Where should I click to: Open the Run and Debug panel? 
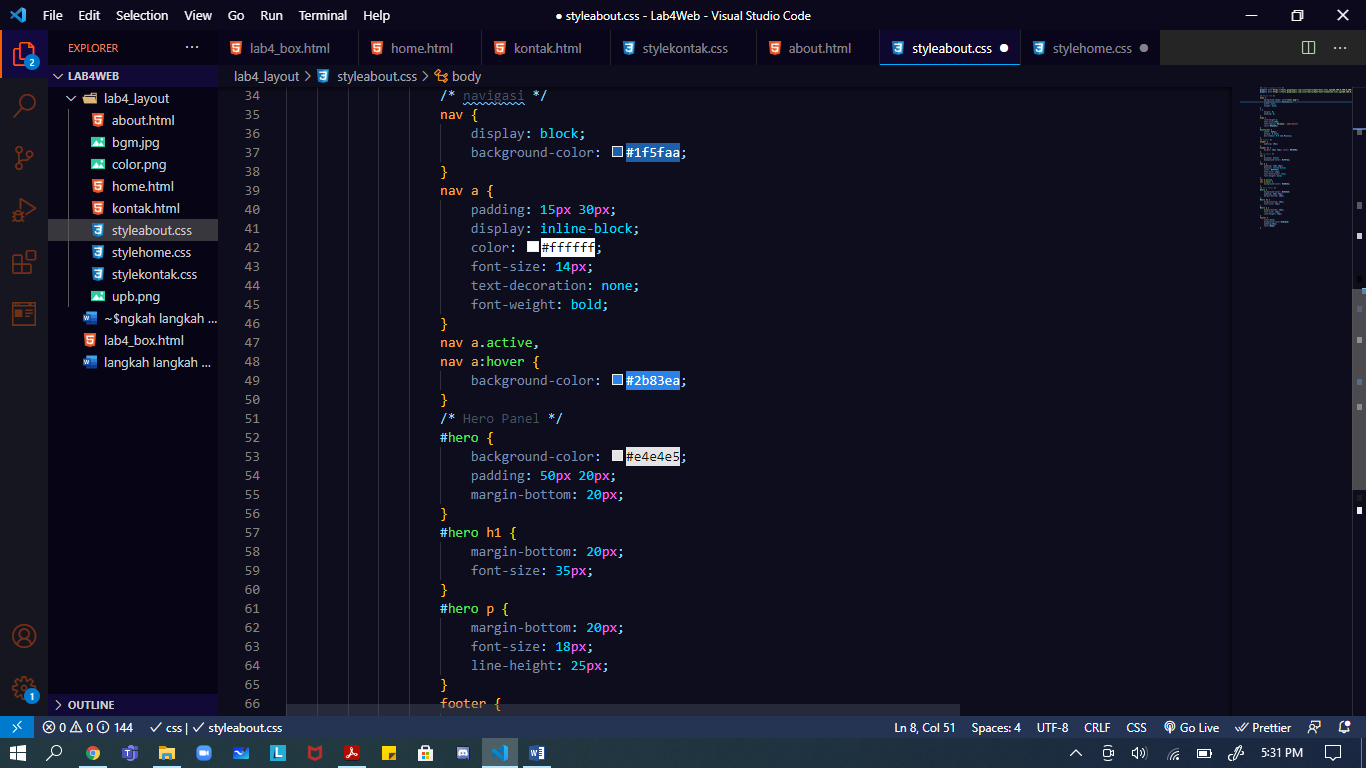pos(24,210)
